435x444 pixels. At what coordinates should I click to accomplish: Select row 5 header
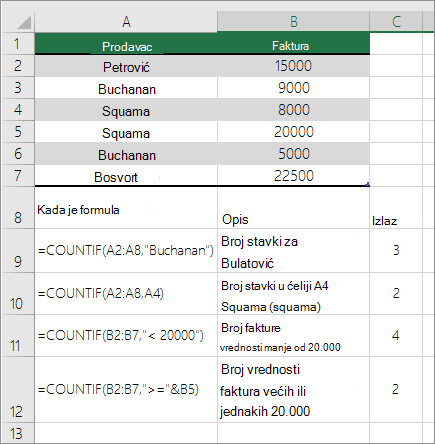18,132
